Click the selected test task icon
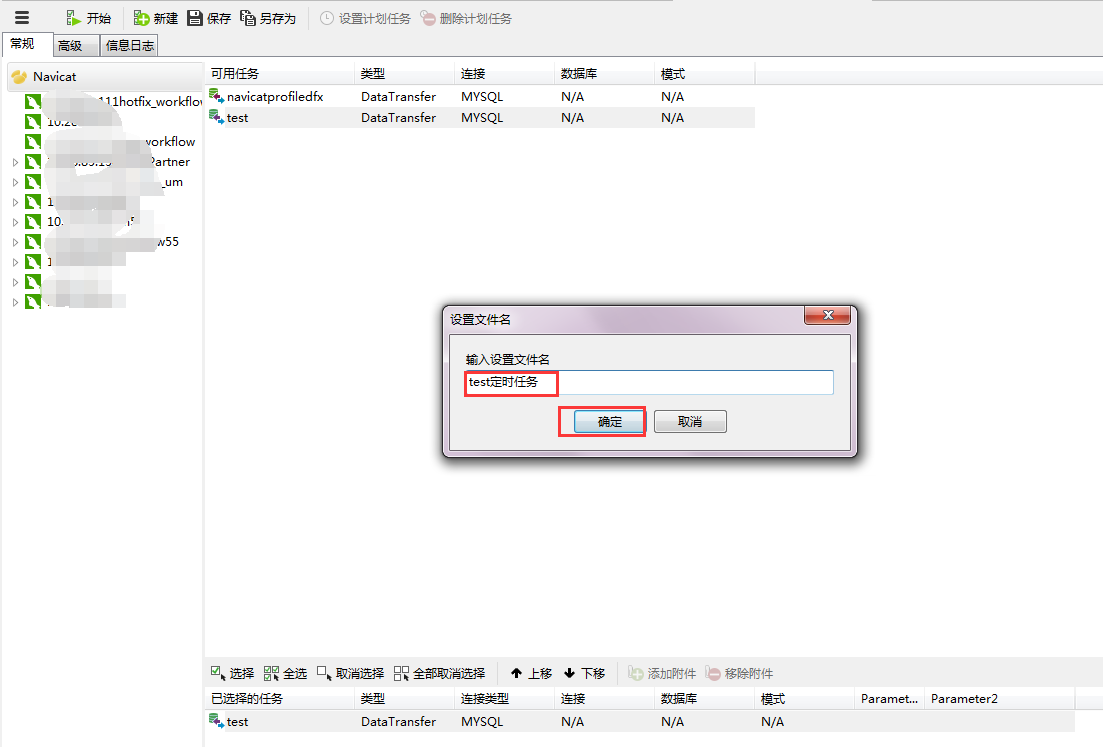 [217, 721]
